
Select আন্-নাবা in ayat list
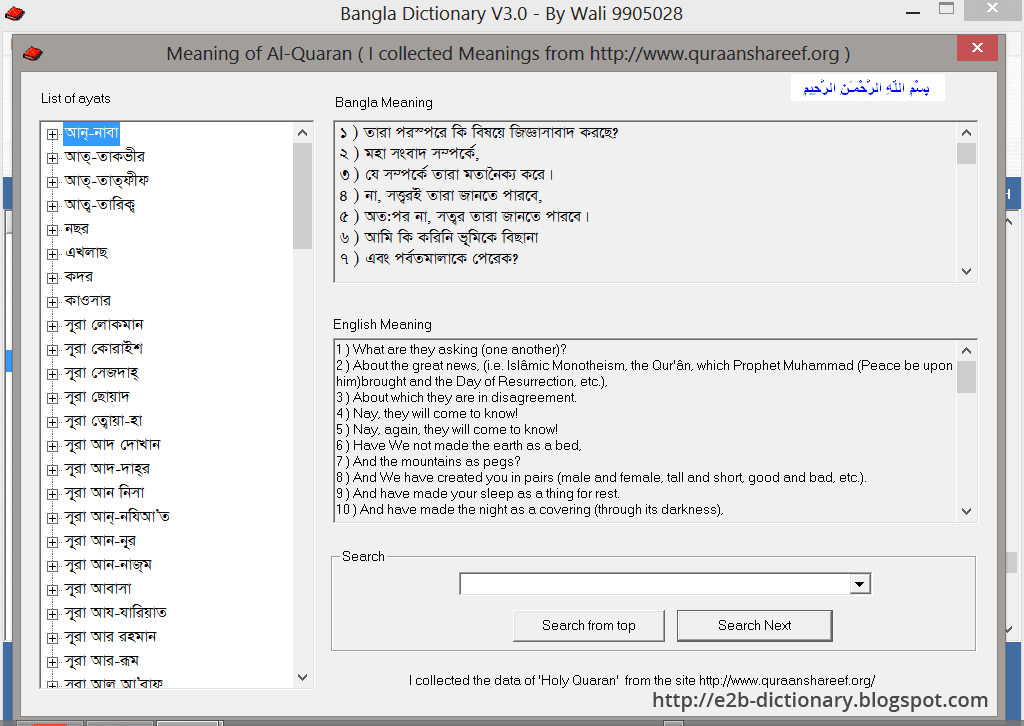(x=91, y=133)
